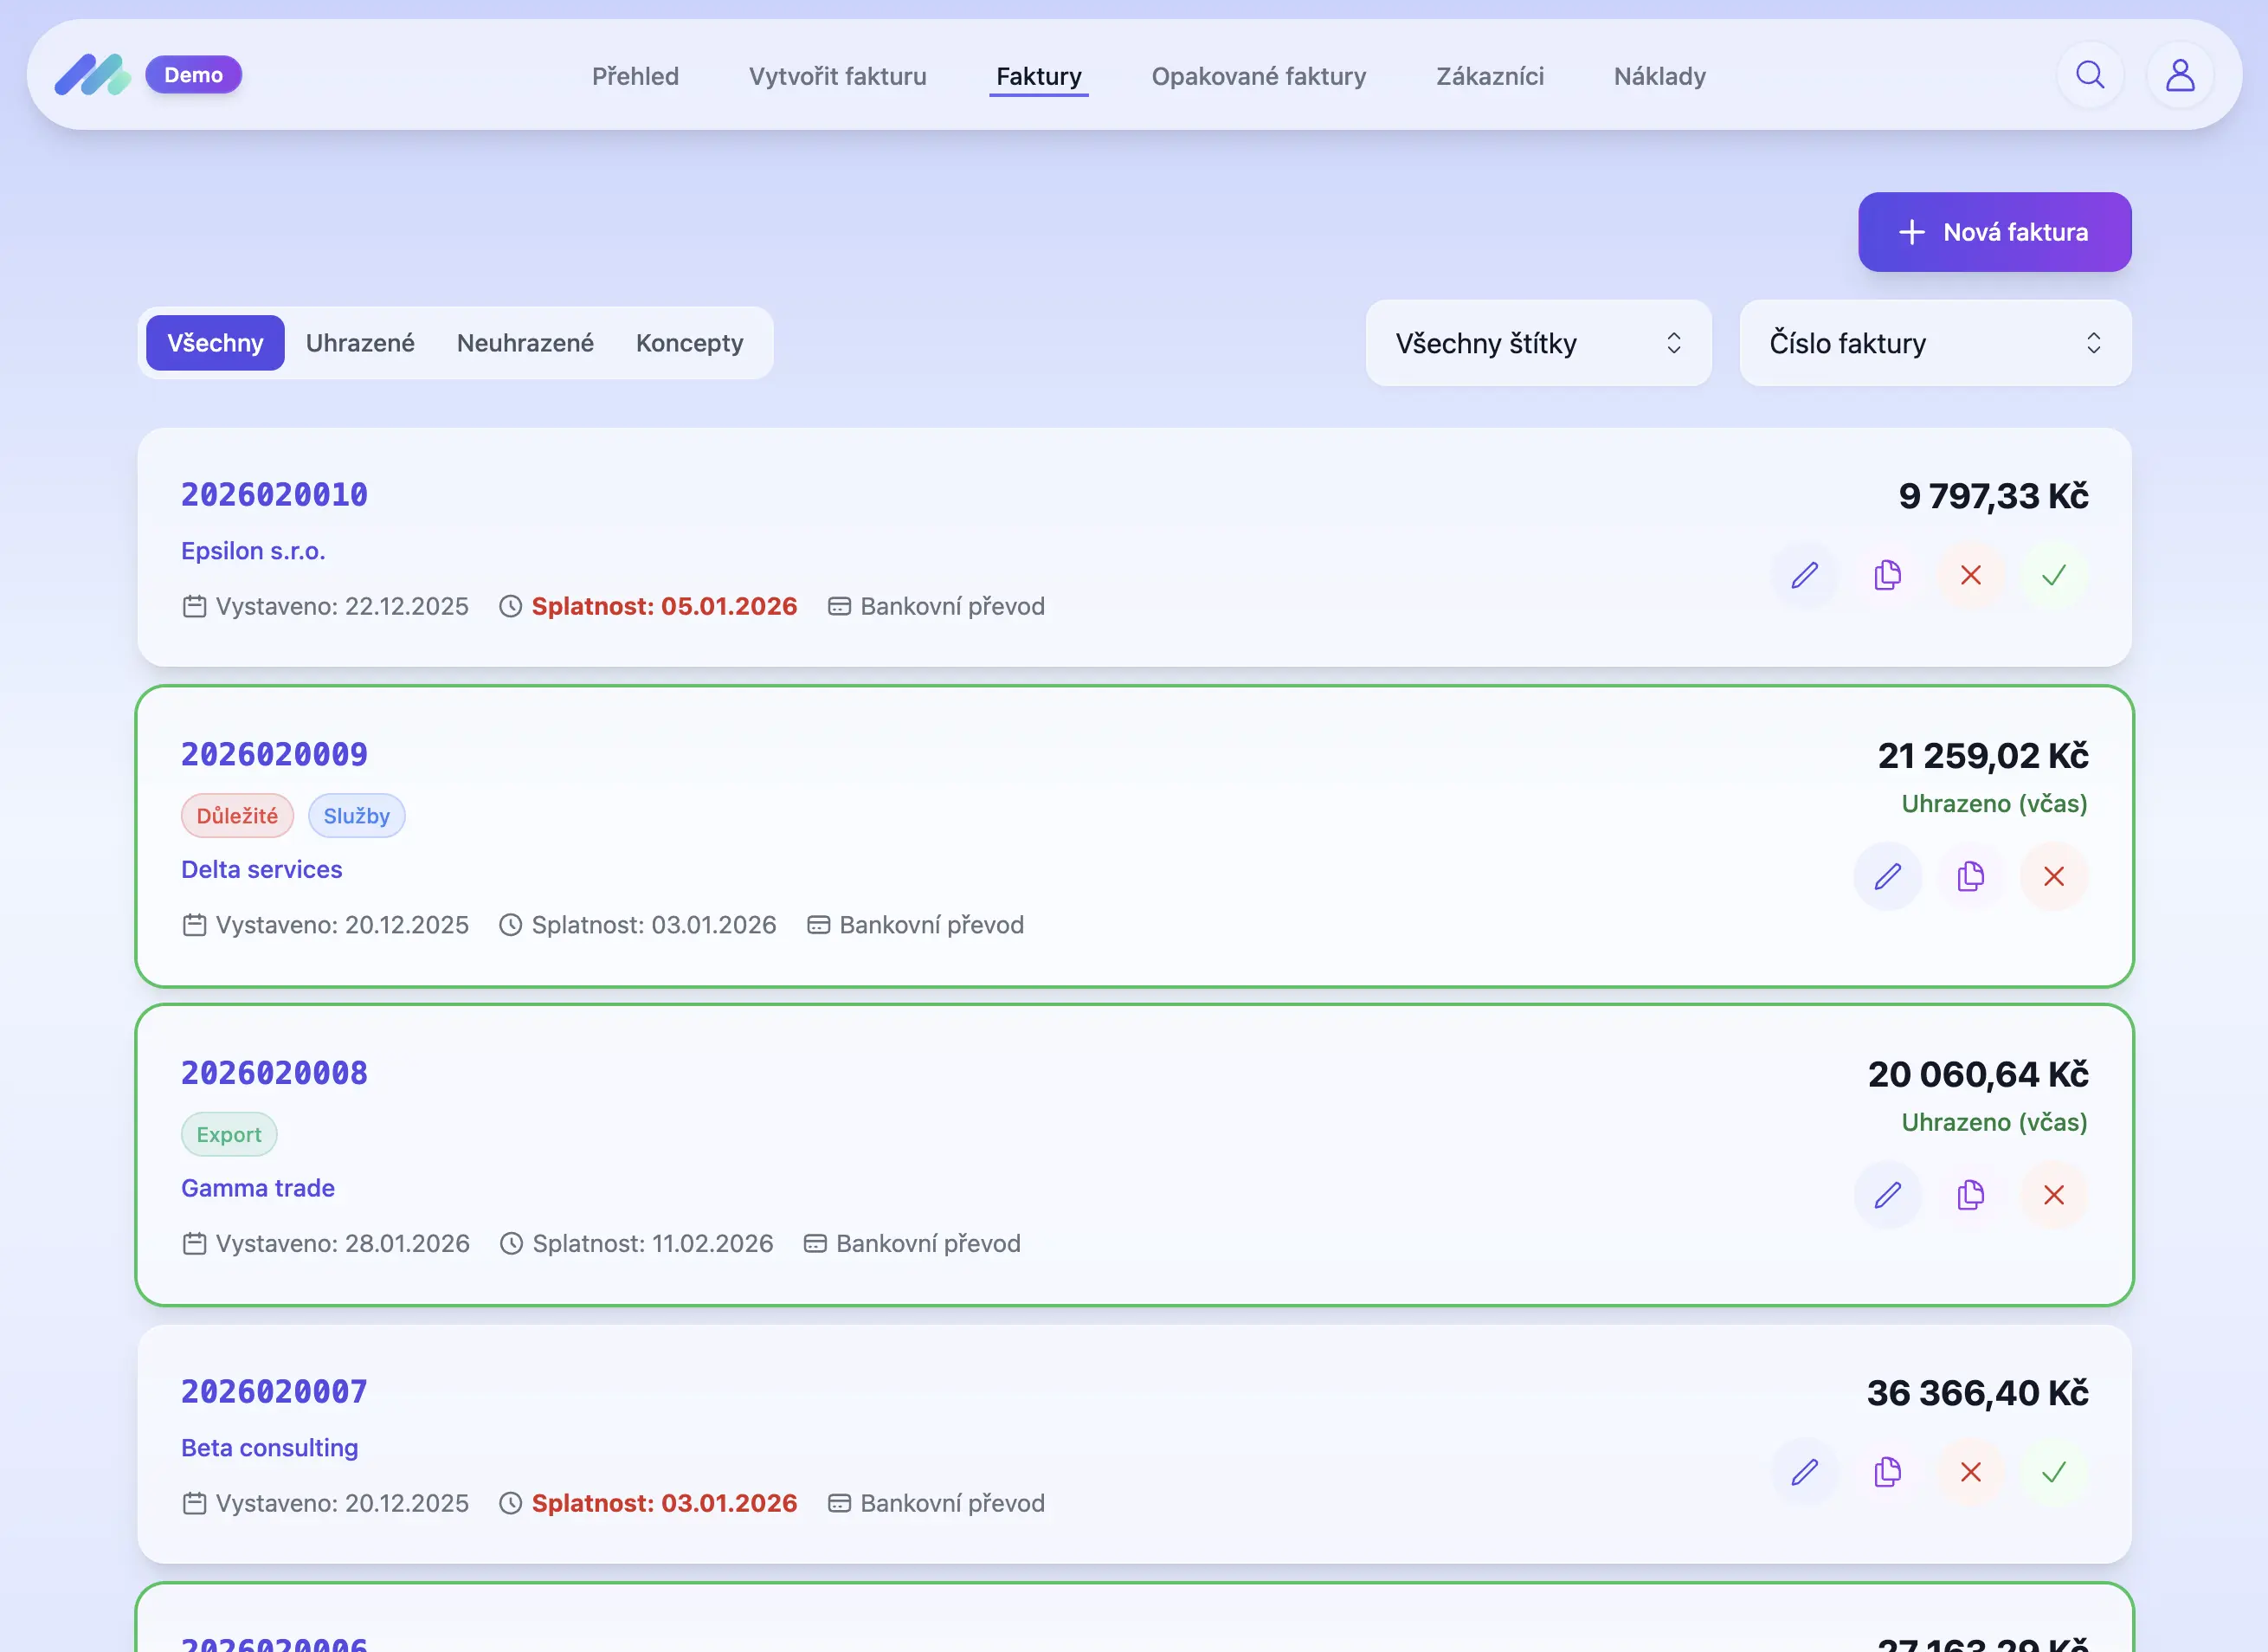Image resolution: width=2268 pixels, height=1652 pixels.
Task: Filter by Uhrazené invoices
Action: click(x=360, y=343)
